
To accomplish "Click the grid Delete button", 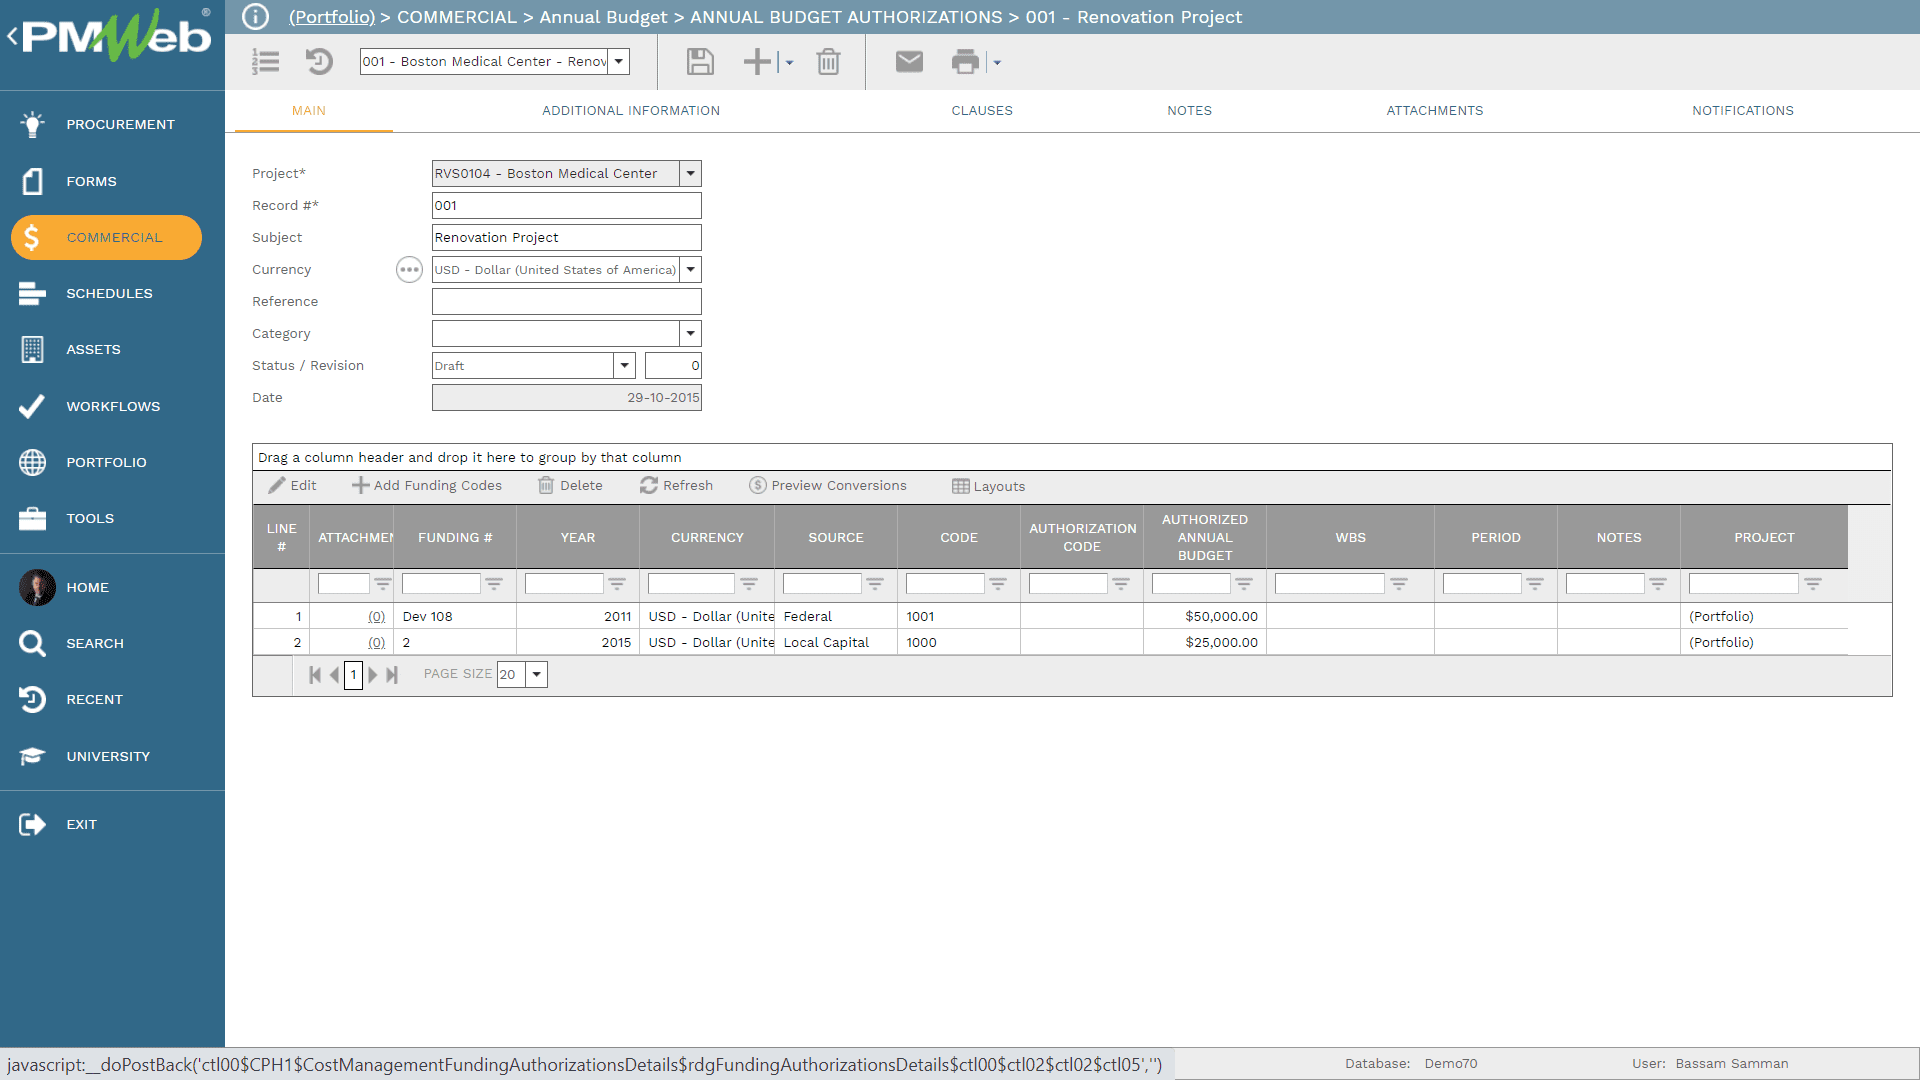I will [570, 485].
